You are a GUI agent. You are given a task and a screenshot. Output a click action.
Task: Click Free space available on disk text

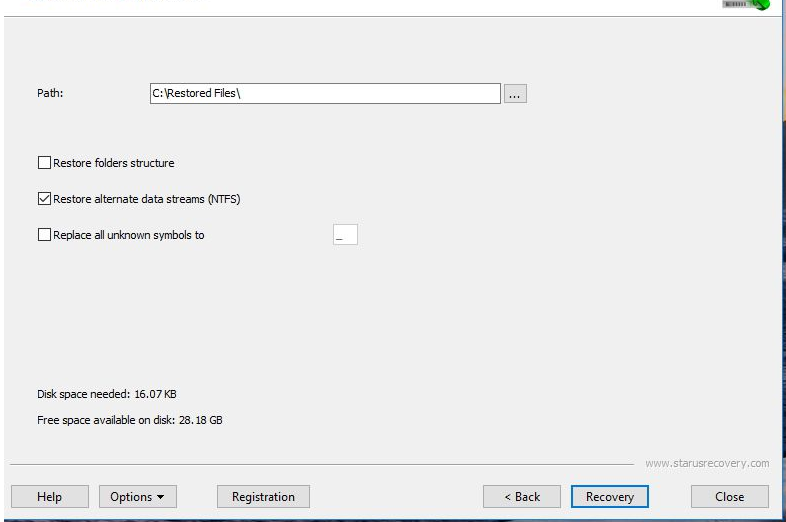click(x=130, y=420)
